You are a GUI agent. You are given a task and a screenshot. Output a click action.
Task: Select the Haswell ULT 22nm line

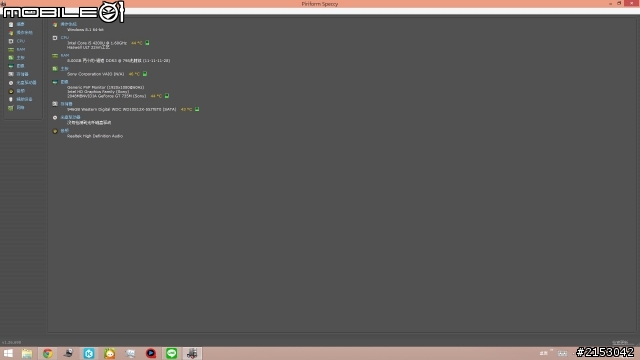click(x=88, y=47)
